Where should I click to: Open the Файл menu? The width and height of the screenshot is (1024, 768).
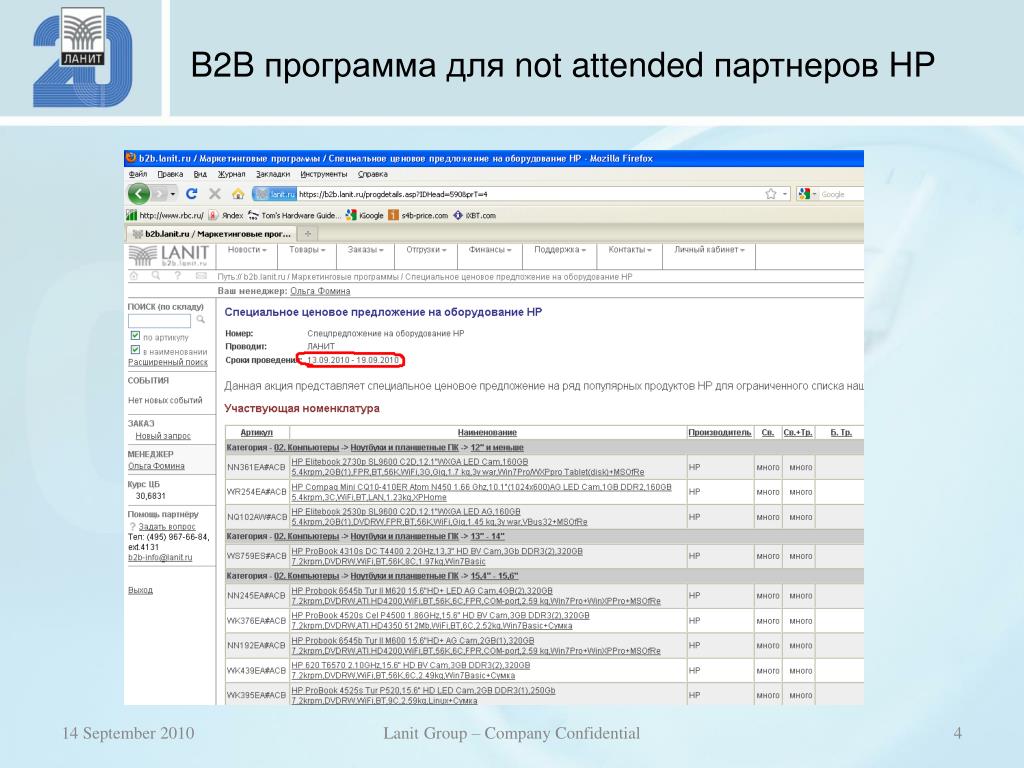click(138, 174)
